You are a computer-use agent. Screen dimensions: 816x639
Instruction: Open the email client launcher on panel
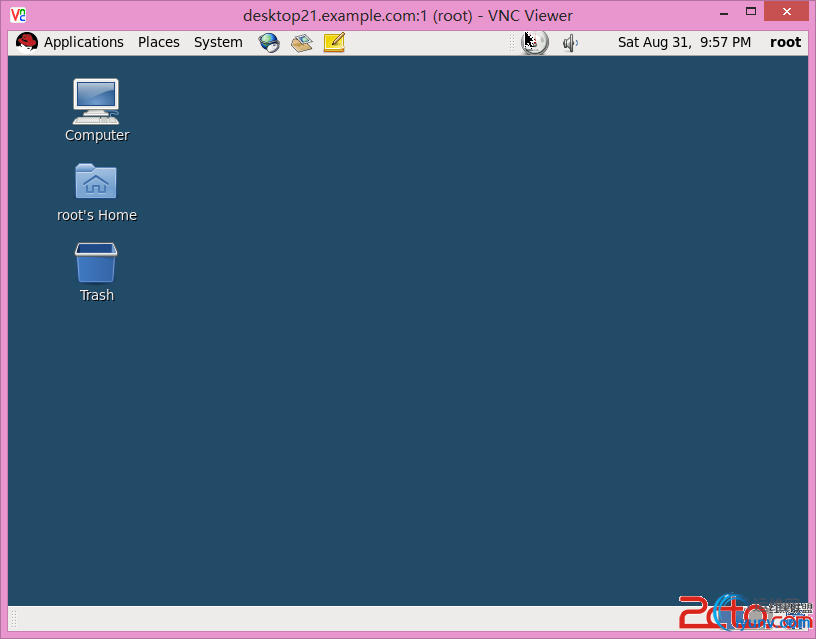coord(301,42)
